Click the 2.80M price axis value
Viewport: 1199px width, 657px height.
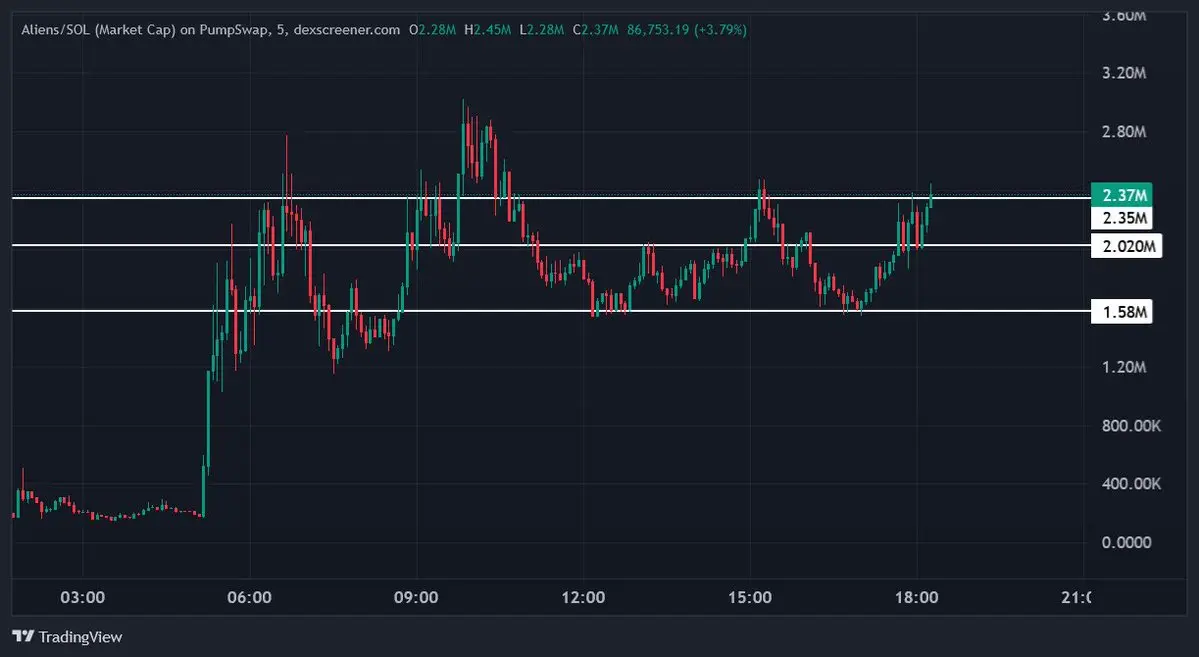(x=1124, y=132)
